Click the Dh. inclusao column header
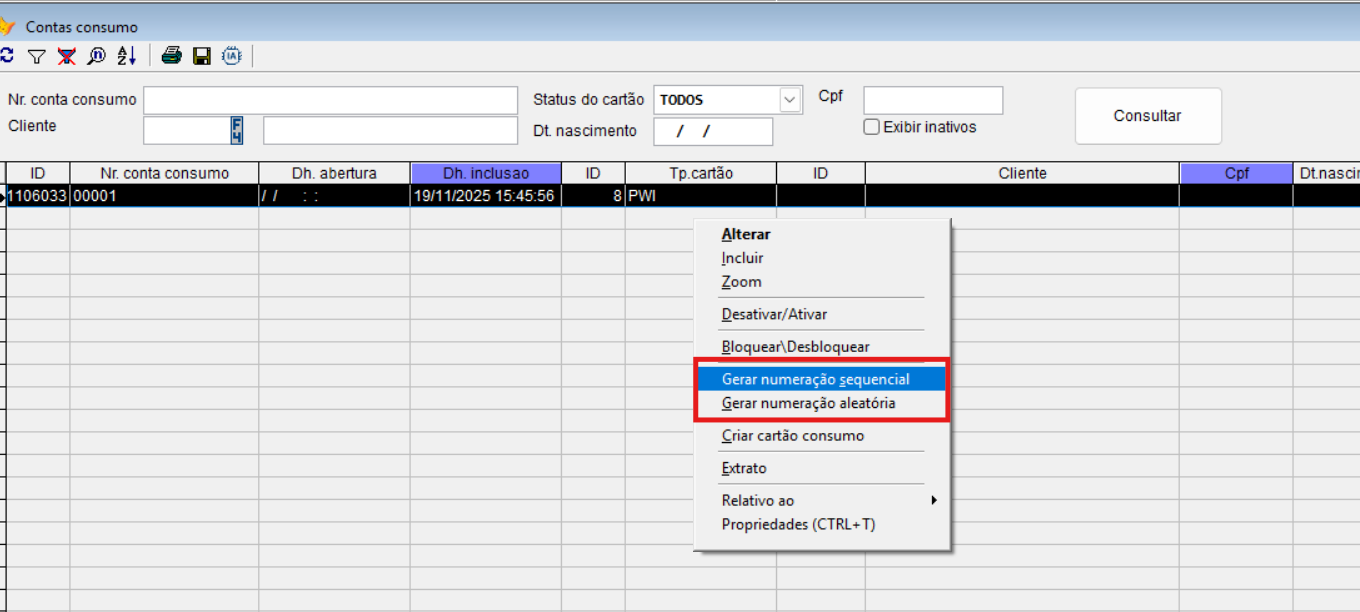 click(485, 173)
